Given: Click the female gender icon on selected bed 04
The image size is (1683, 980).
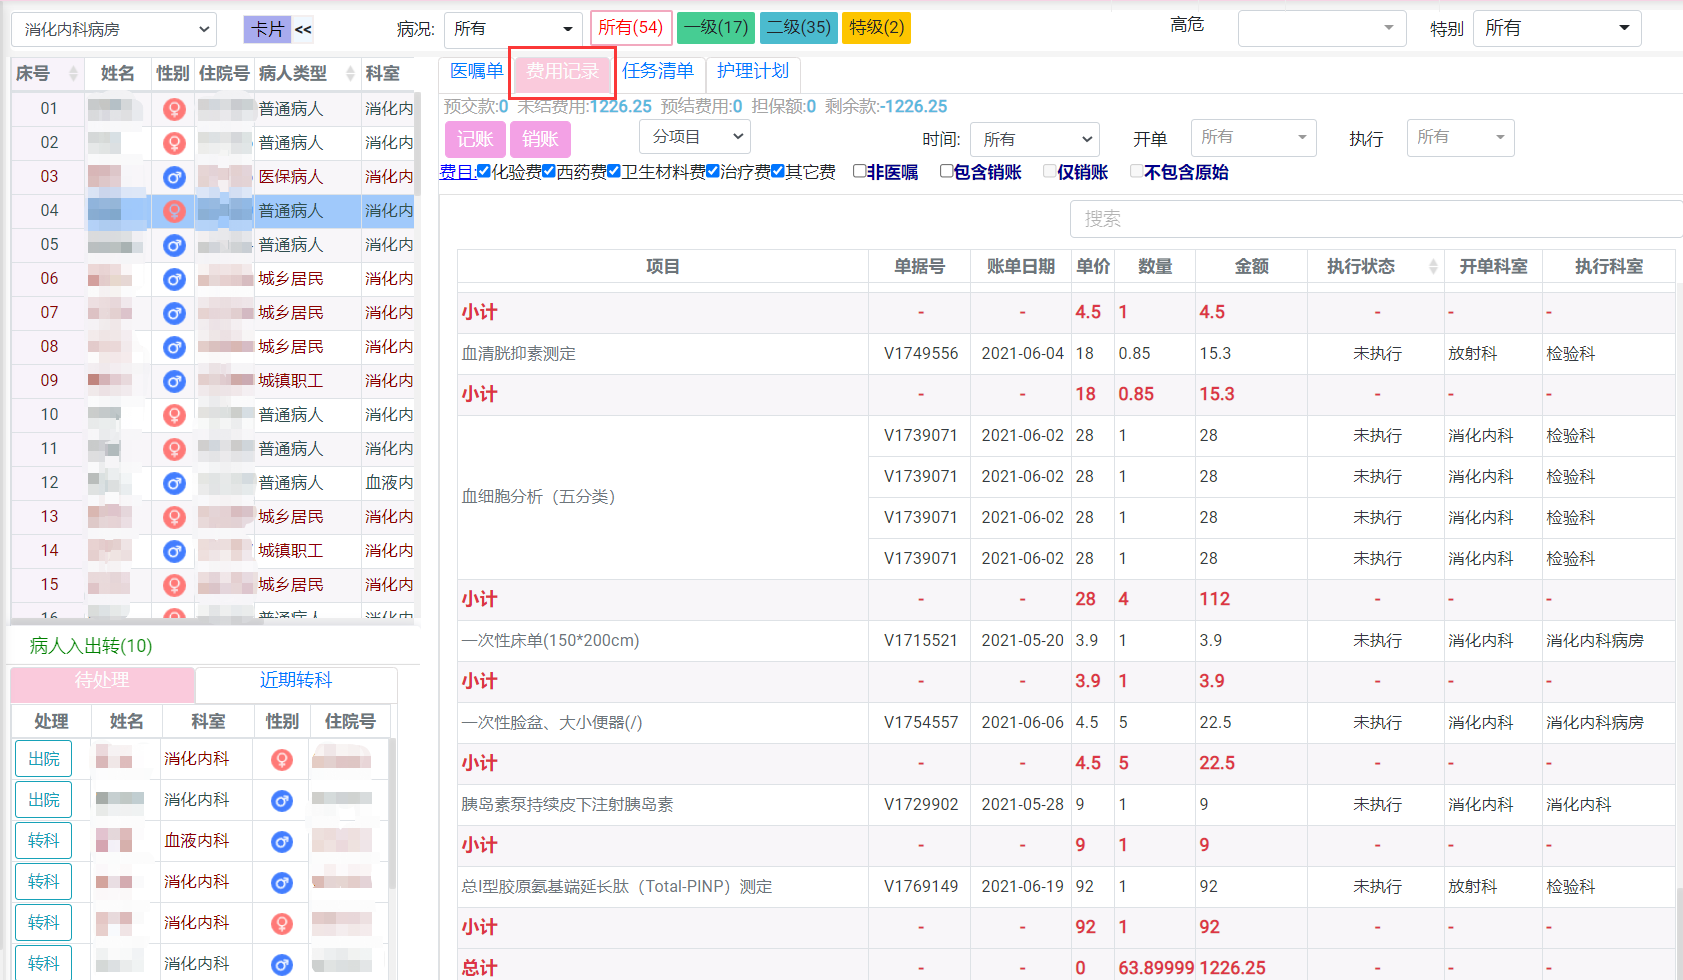Looking at the screenshot, I should click(174, 210).
